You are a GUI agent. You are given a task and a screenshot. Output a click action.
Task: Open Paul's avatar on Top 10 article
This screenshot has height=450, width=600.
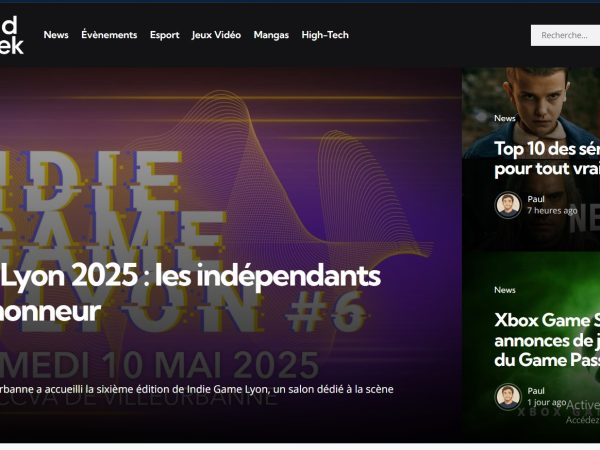508,205
